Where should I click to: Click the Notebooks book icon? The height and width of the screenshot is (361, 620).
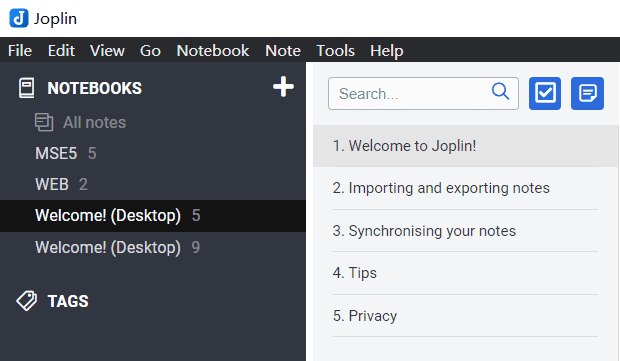pyautogui.click(x=26, y=88)
